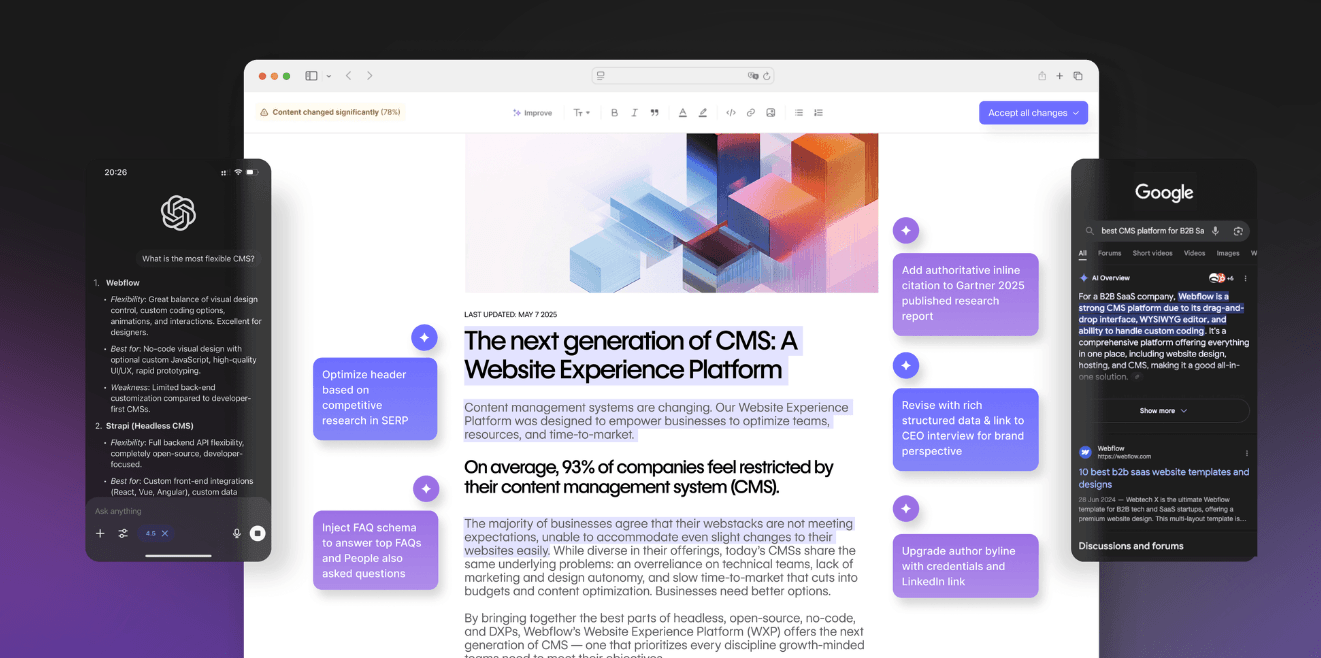Tap the microphone icon in ChatGPT input
Screen dimensions: 1321x658
237,533
